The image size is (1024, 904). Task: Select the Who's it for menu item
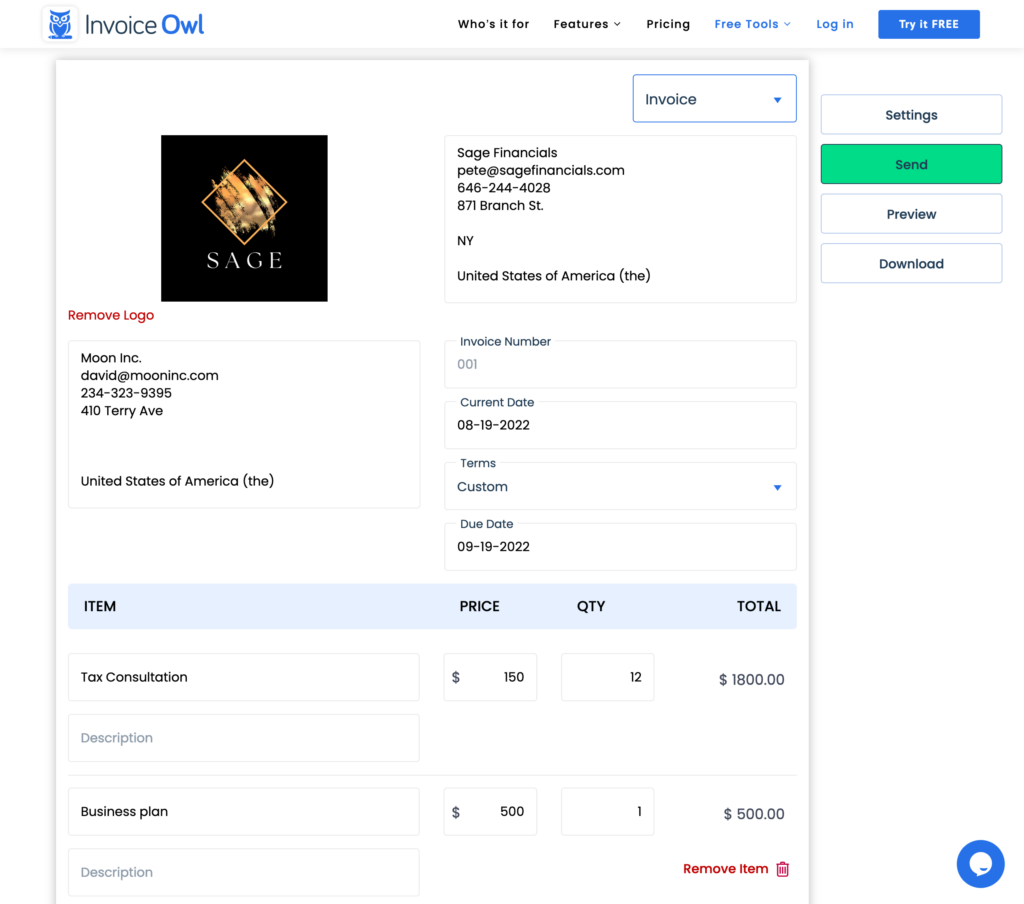pos(493,24)
